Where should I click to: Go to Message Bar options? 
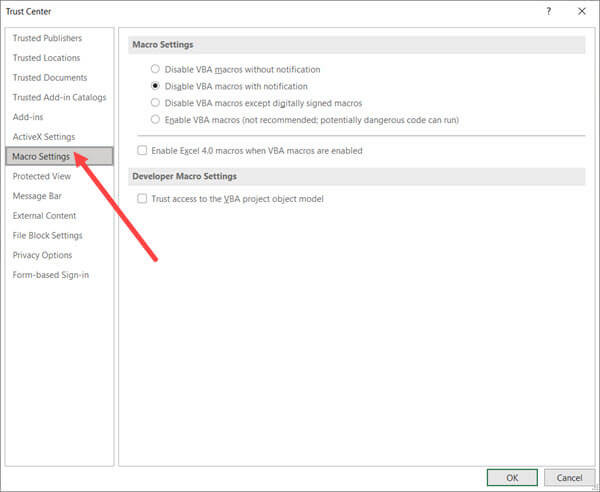click(x=37, y=196)
